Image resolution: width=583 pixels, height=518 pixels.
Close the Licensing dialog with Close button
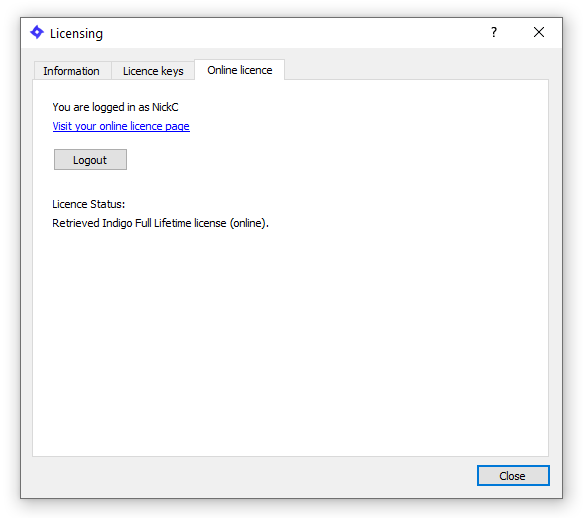tap(513, 476)
